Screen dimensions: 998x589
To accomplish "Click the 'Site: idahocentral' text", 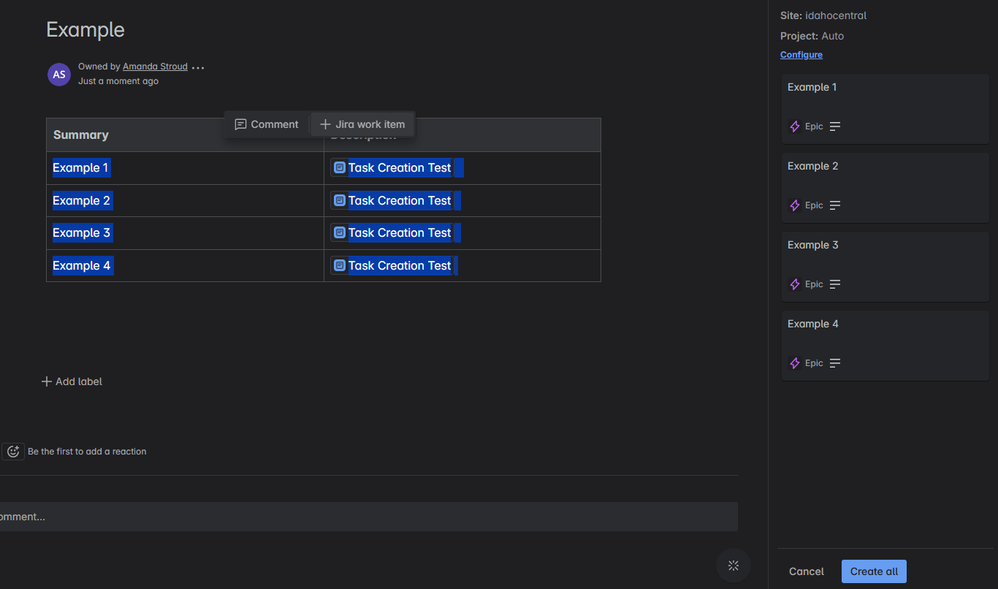I will pyautogui.click(x=823, y=15).
